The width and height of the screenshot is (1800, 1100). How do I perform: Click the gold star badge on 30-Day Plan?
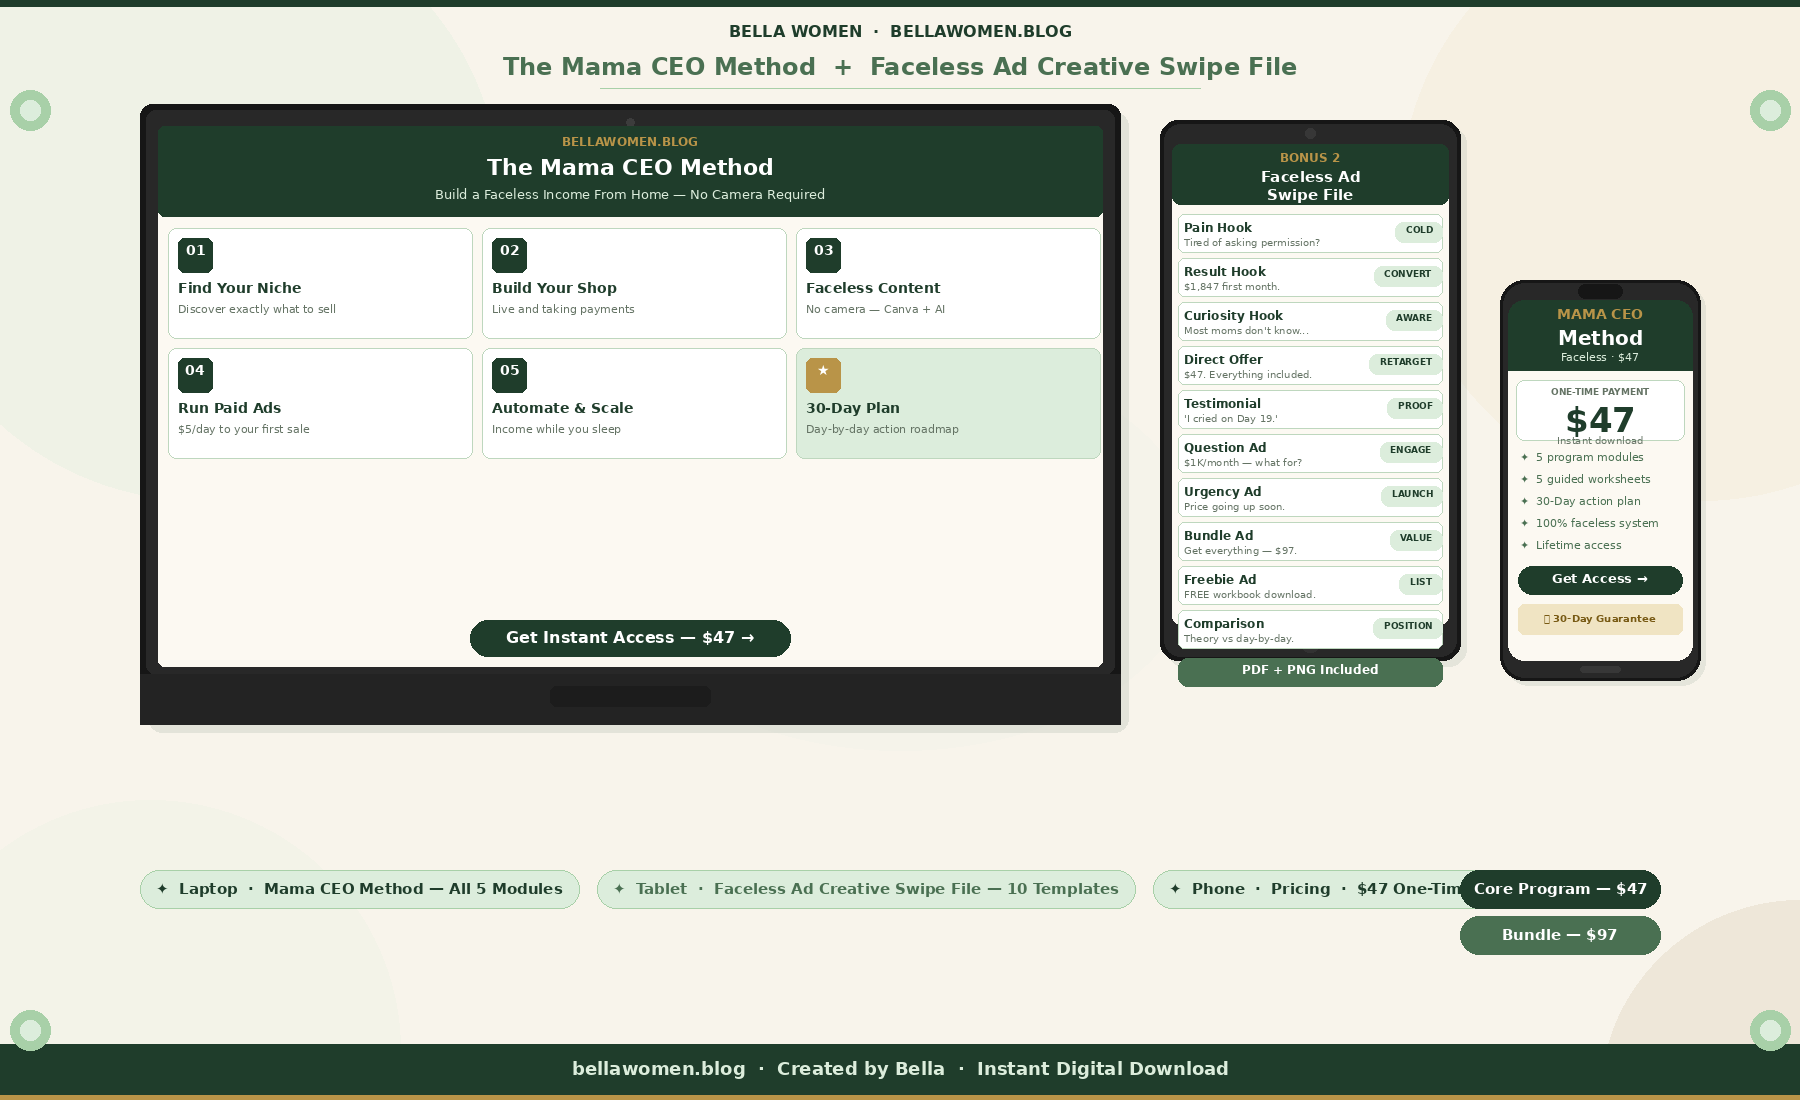(823, 375)
